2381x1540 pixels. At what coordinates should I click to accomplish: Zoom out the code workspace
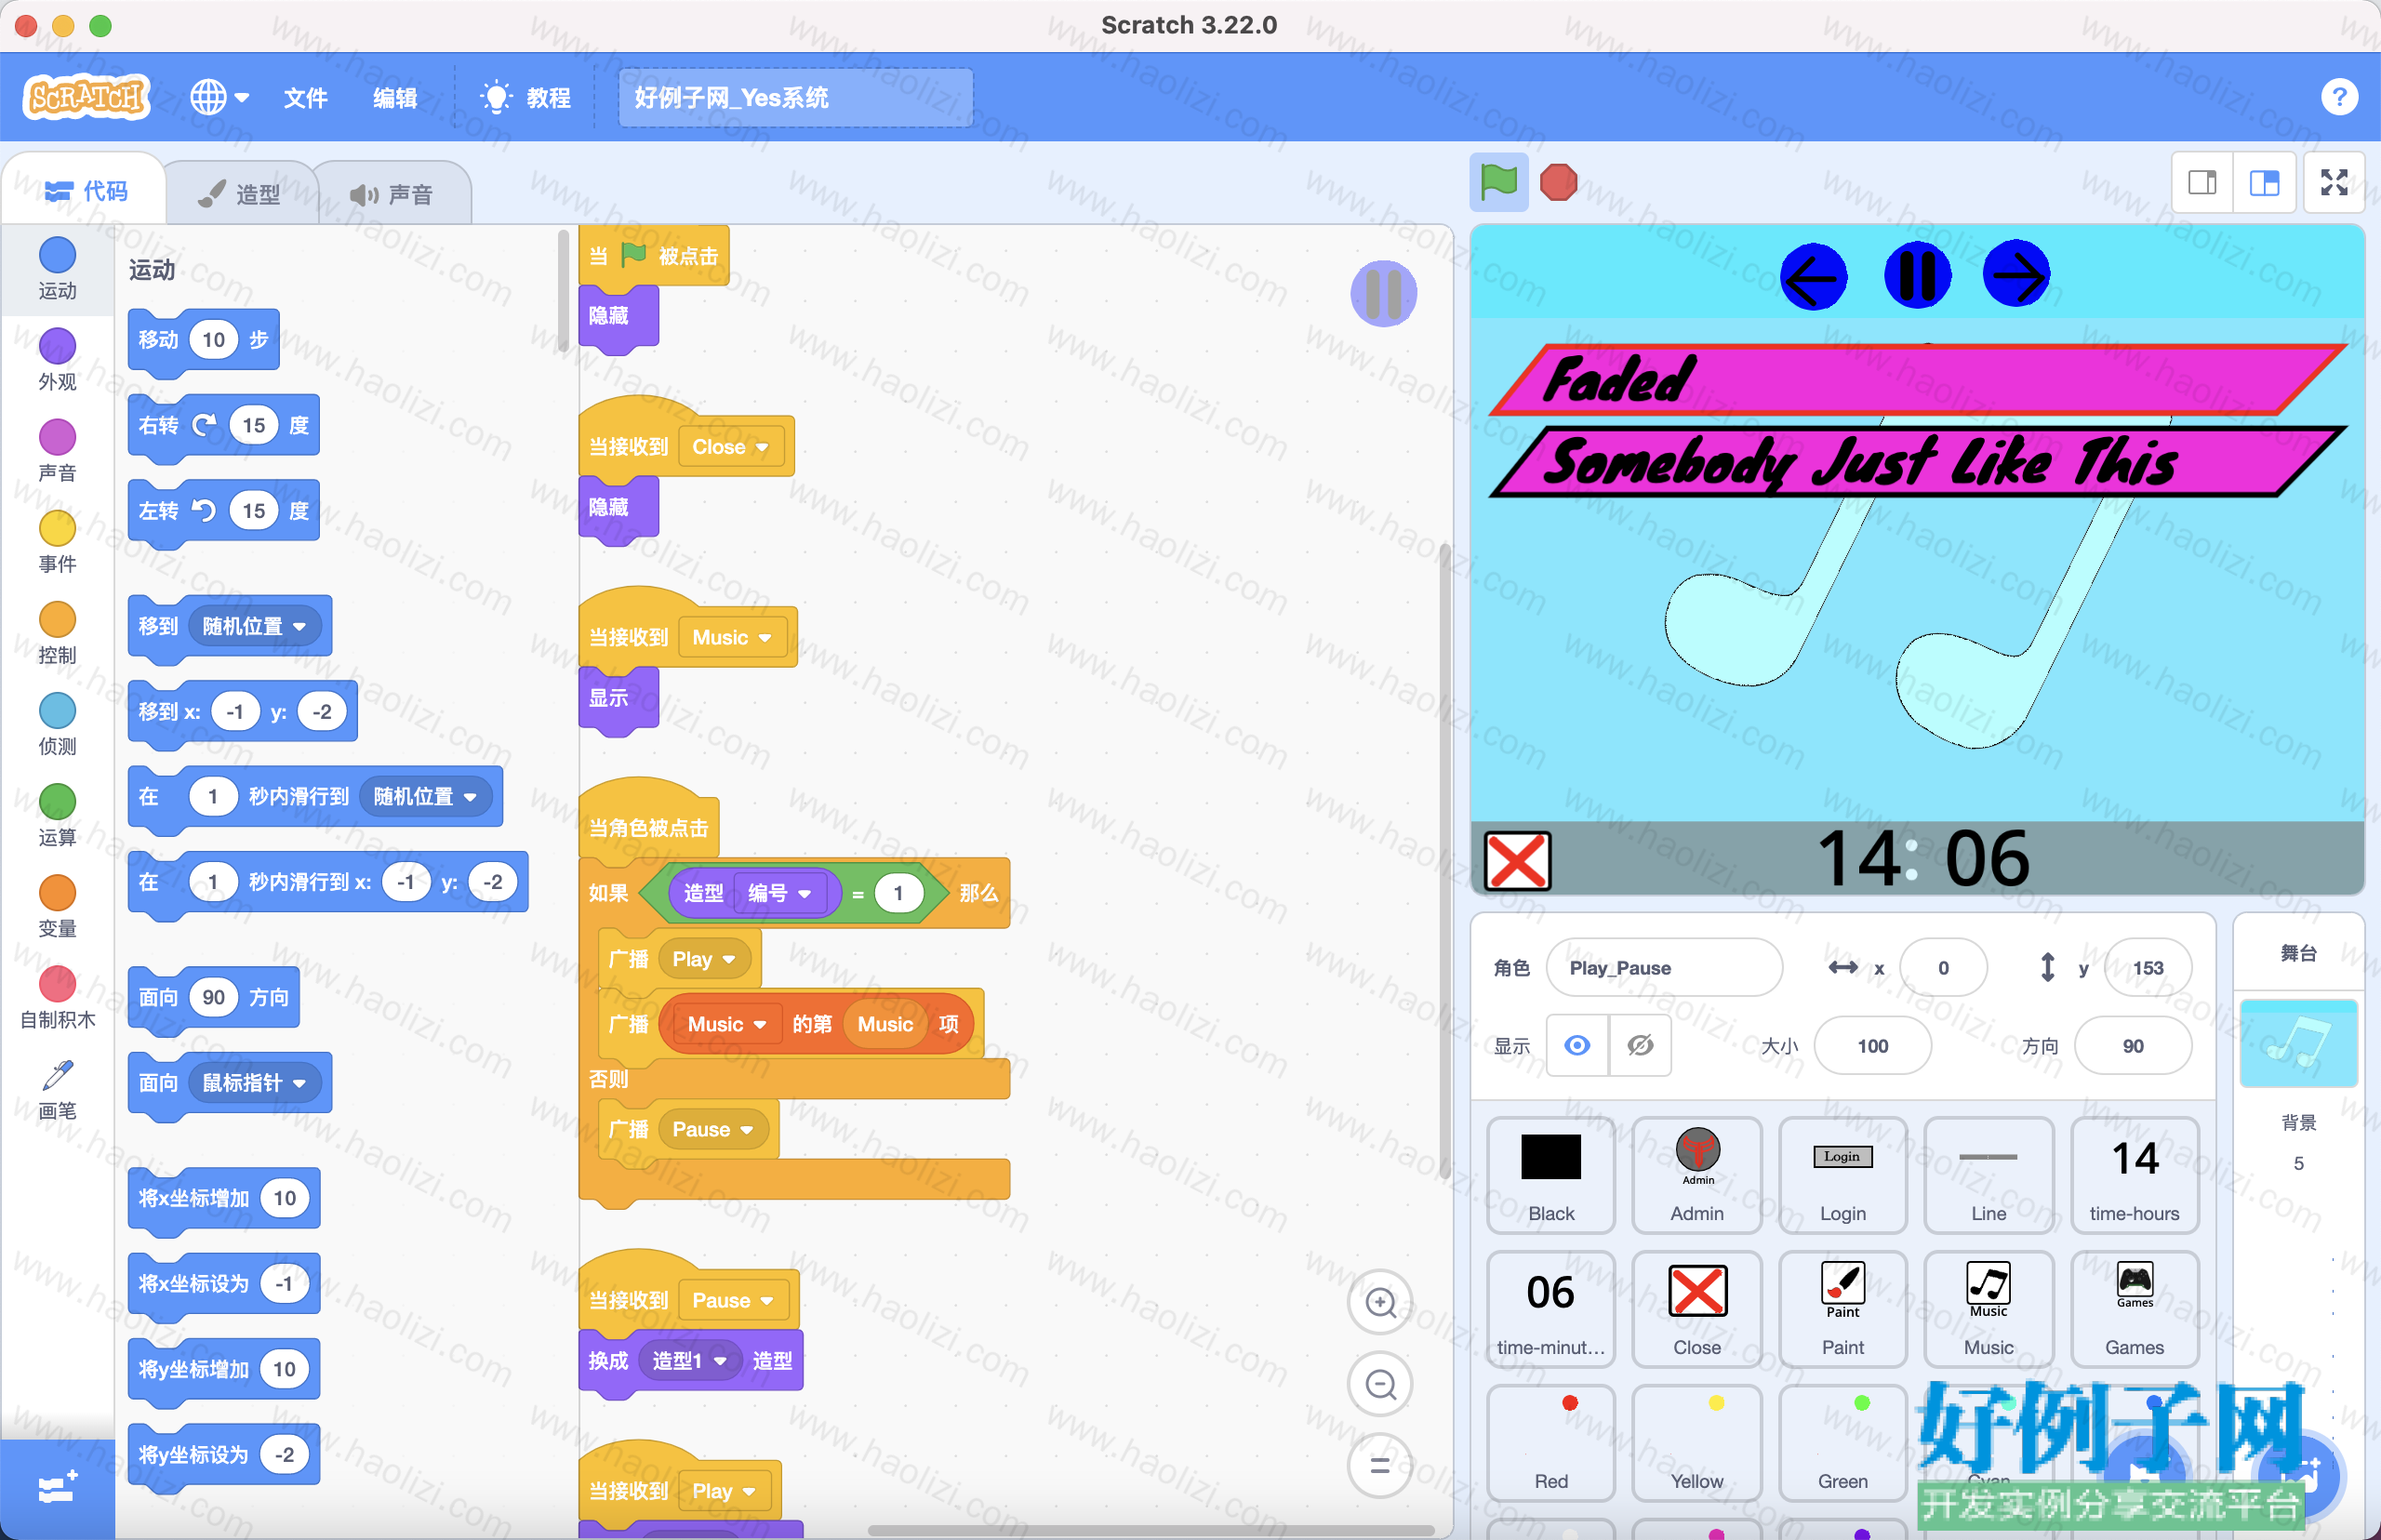(x=1380, y=1384)
